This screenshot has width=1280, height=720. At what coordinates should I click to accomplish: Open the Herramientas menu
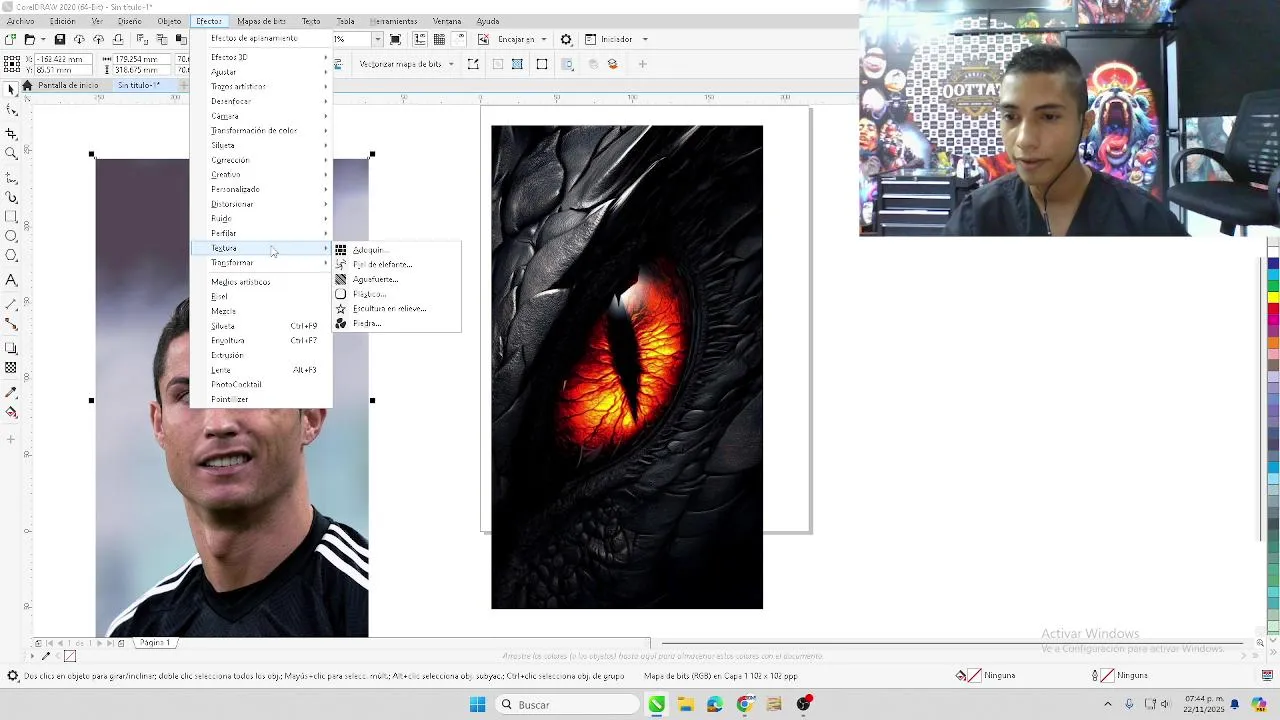(x=393, y=21)
